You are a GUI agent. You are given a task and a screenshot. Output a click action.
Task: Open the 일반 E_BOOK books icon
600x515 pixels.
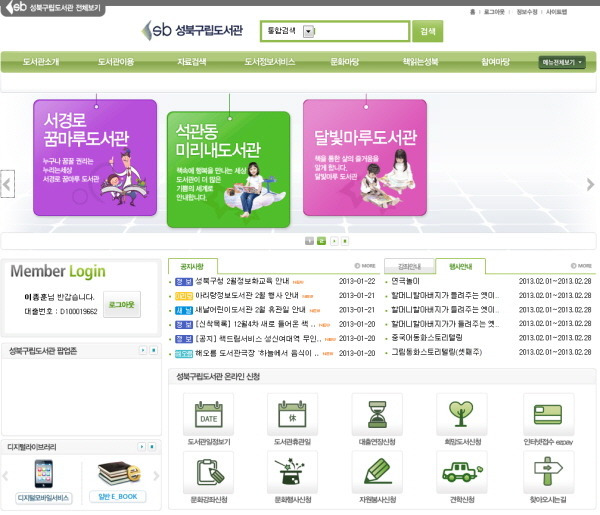point(119,473)
